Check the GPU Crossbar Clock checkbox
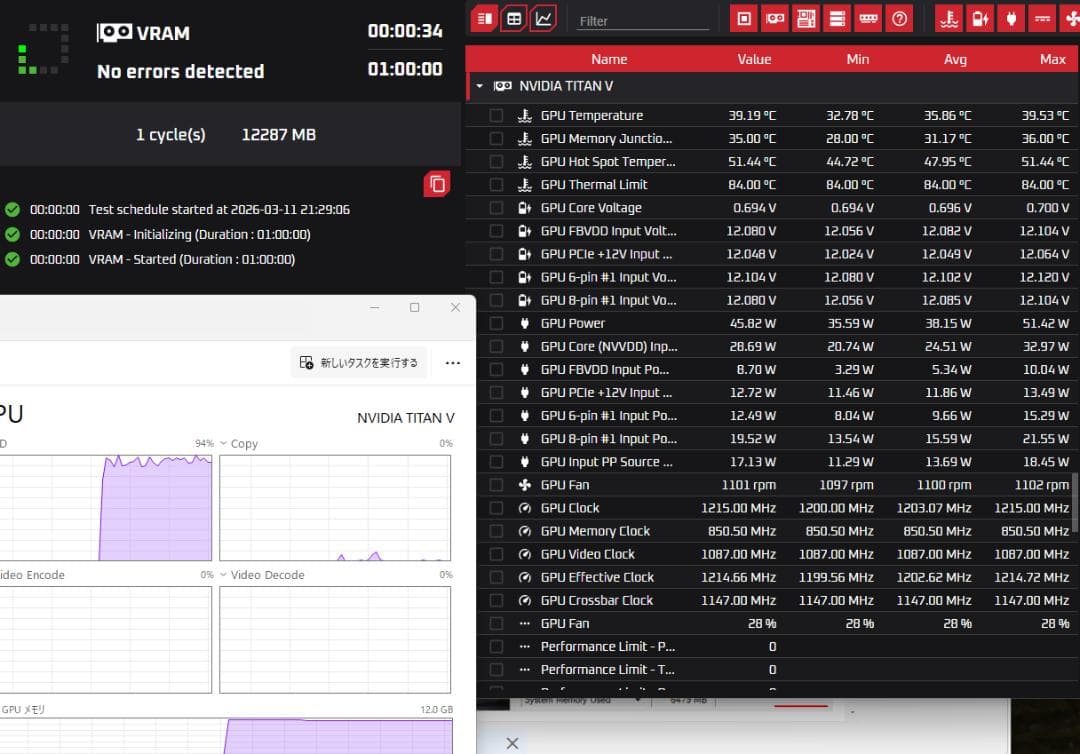1080x754 pixels. [x=496, y=600]
